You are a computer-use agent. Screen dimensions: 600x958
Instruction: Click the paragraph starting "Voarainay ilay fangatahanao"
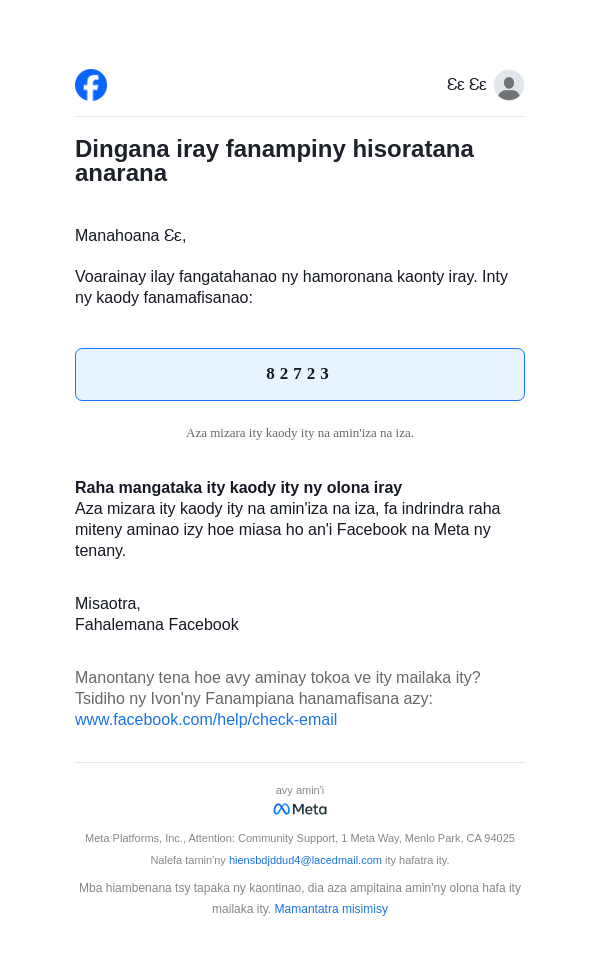(x=291, y=287)
